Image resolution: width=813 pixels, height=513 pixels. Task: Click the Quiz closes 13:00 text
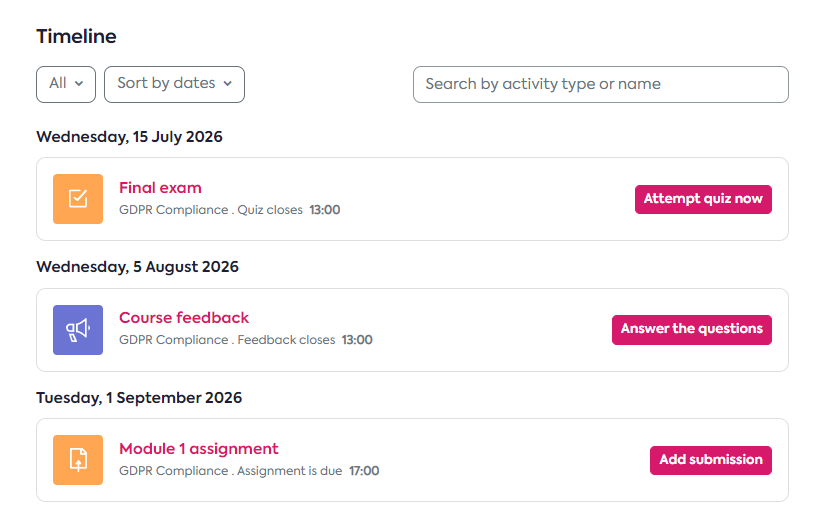289,211
